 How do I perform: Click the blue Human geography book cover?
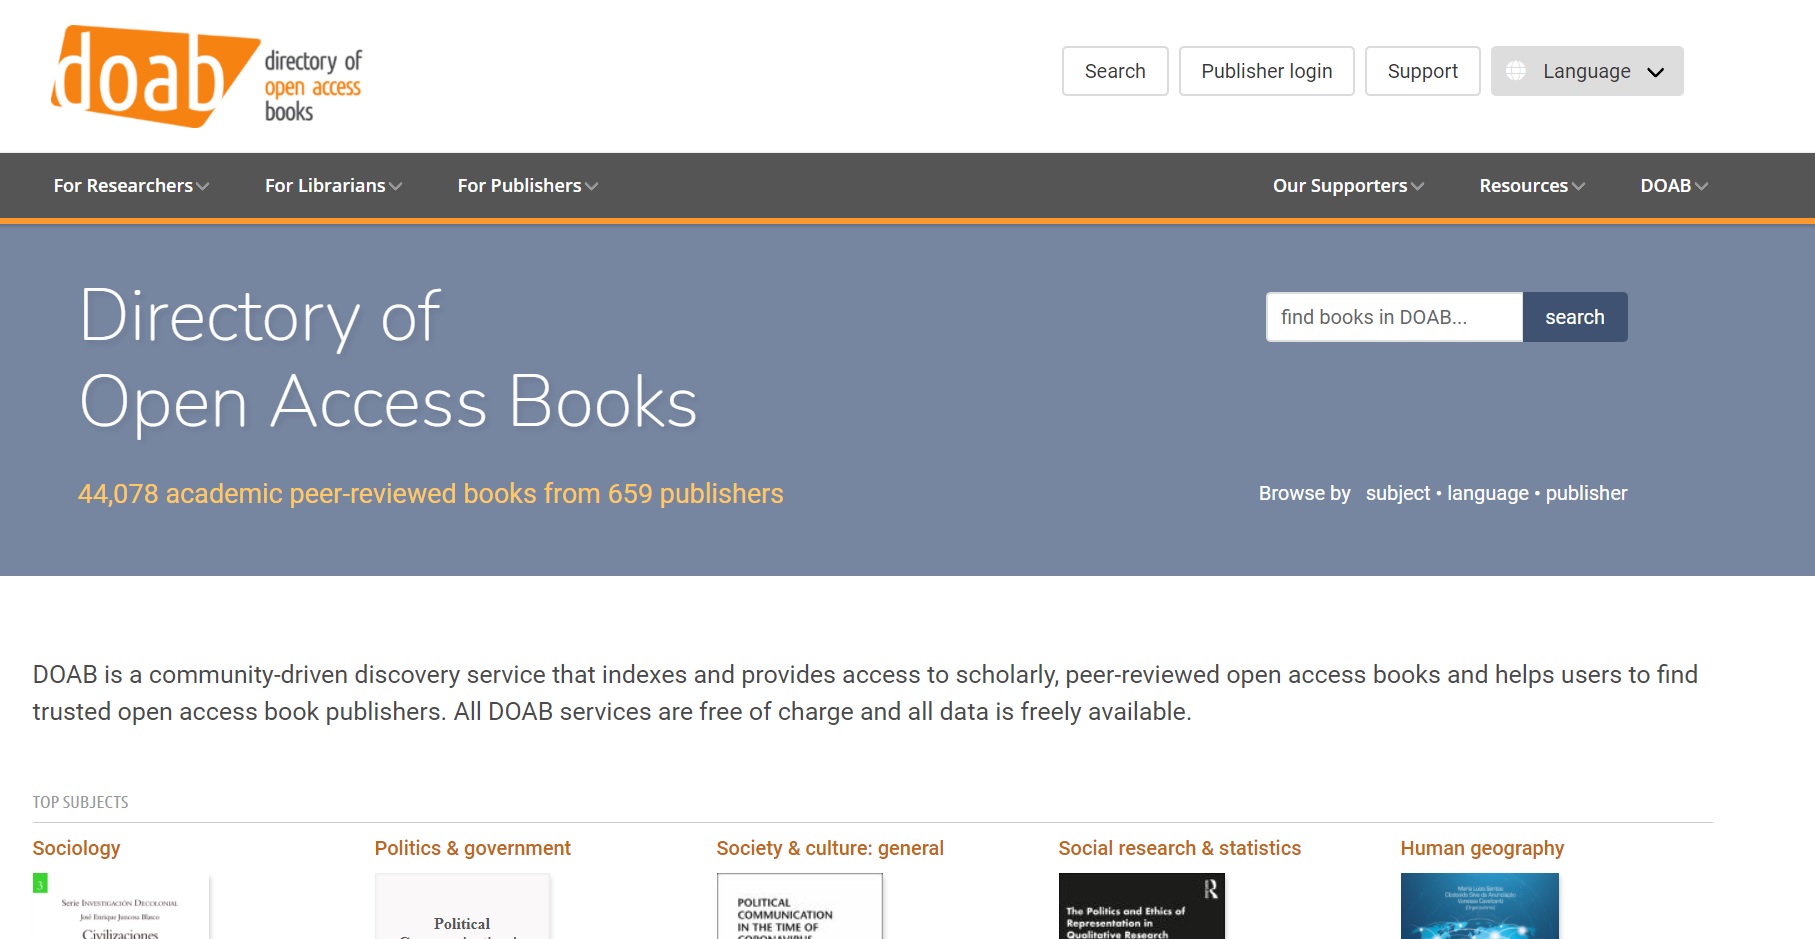tap(1480, 906)
